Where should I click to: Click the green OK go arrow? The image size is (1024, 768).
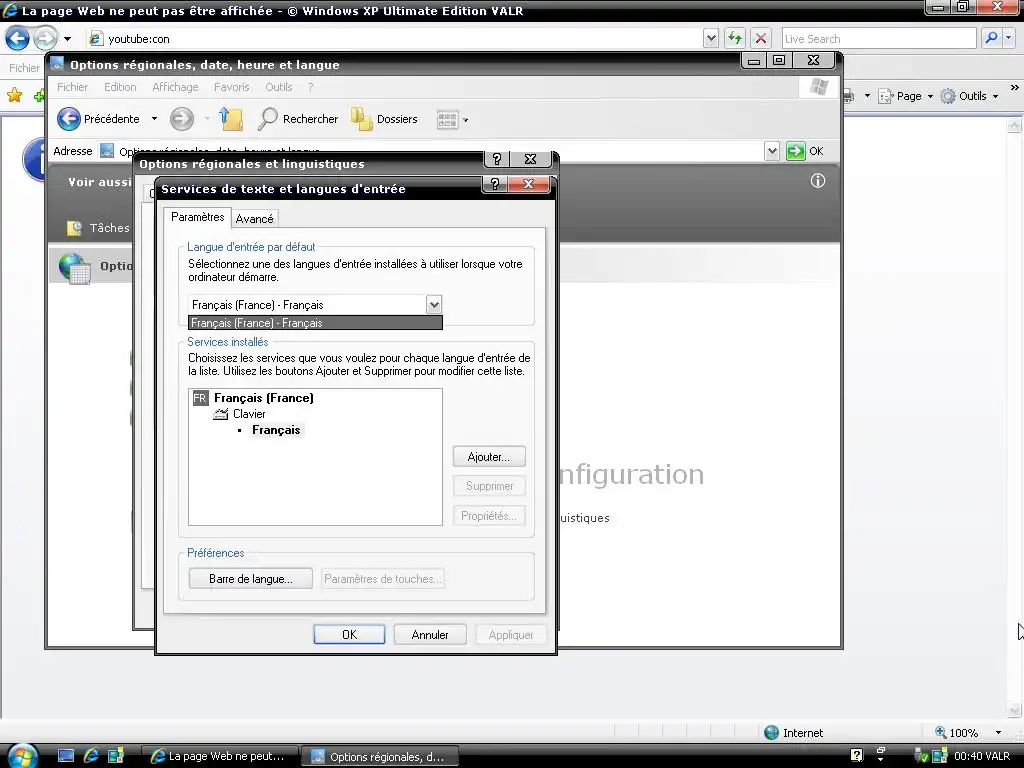[795, 151]
